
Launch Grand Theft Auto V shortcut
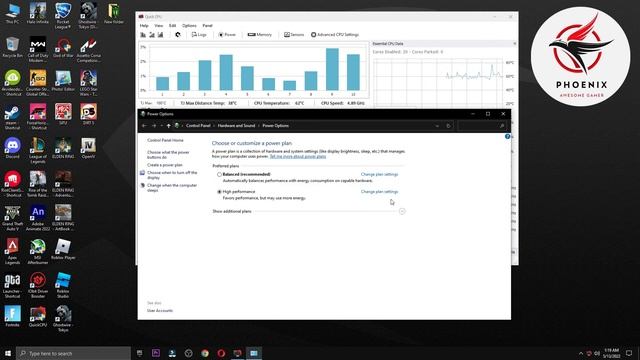click(x=12, y=218)
